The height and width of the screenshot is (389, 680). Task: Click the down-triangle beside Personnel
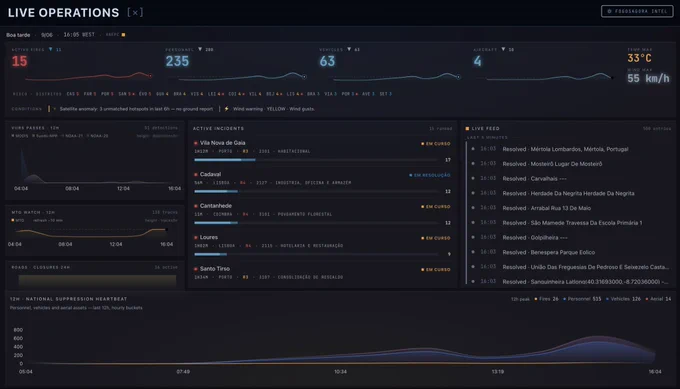200,49
